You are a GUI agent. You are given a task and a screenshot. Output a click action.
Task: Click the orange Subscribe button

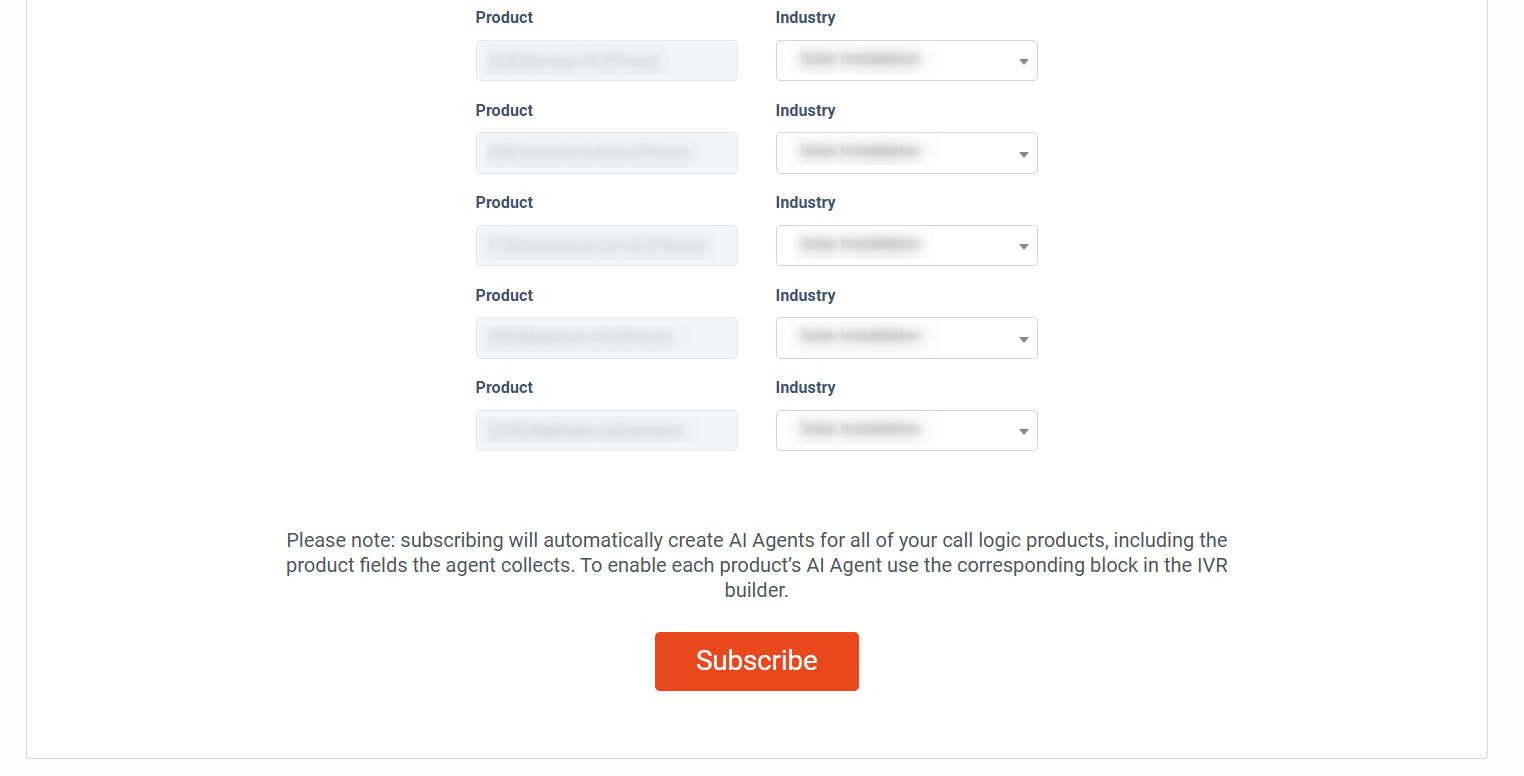pyautogui.click(x=756, y=661)
